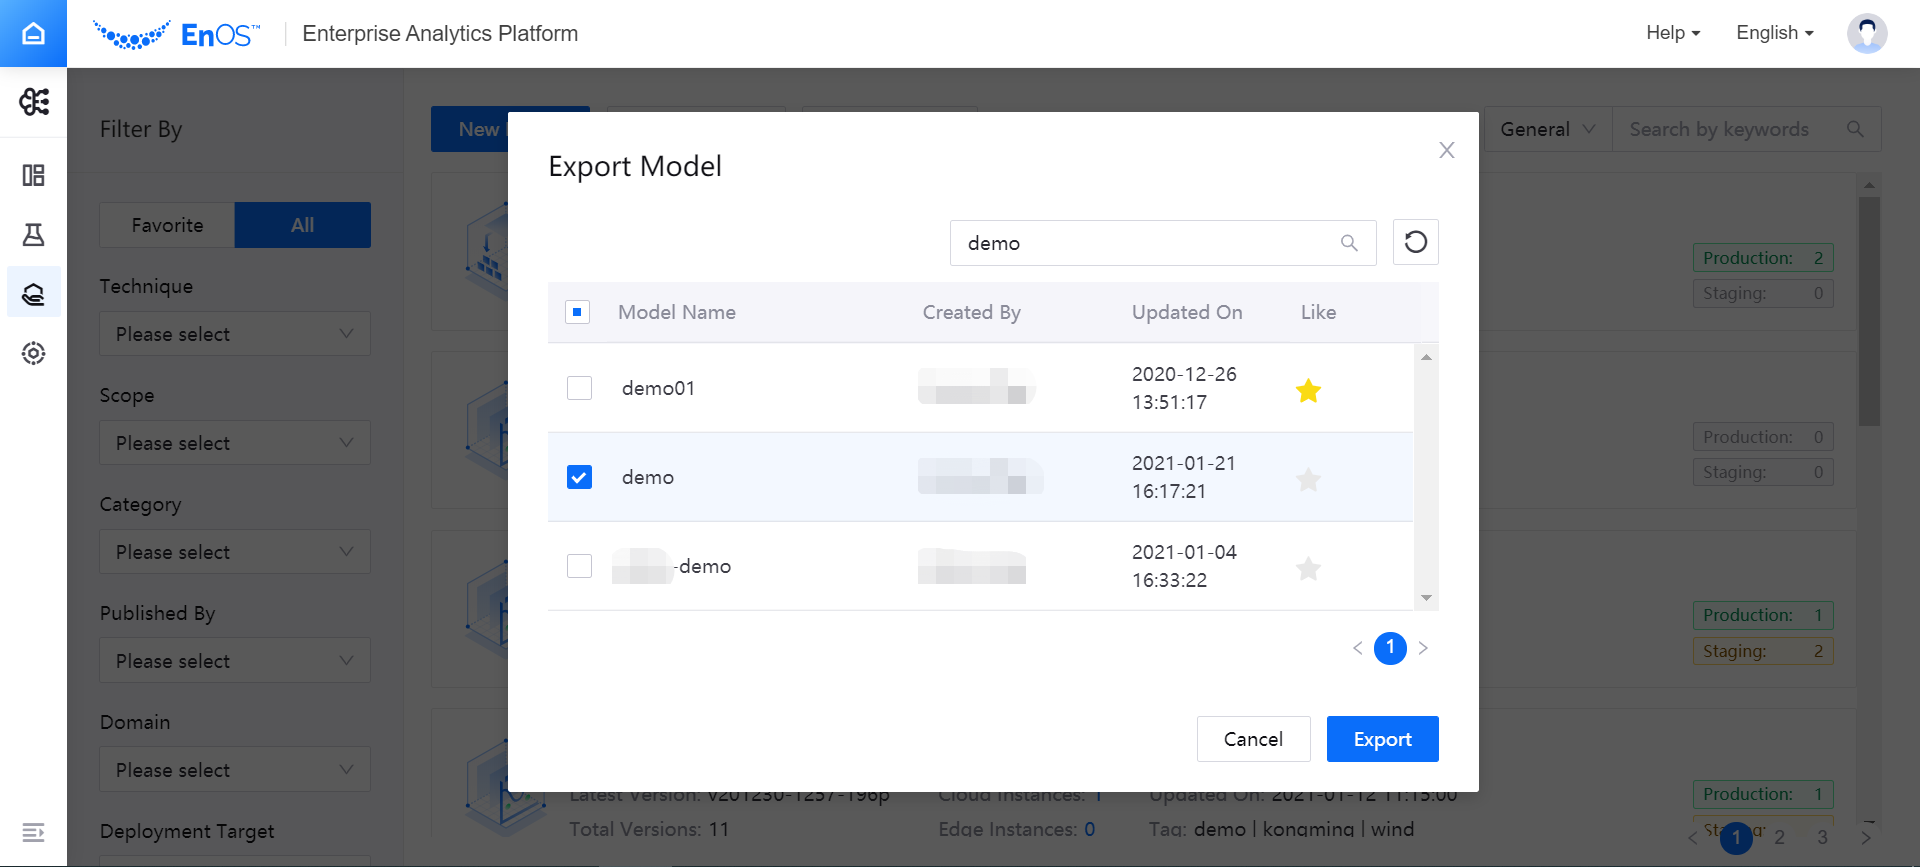Click the Updated On column header
The width and height of the screenshot is (1920, 867).
(1187, 312)
